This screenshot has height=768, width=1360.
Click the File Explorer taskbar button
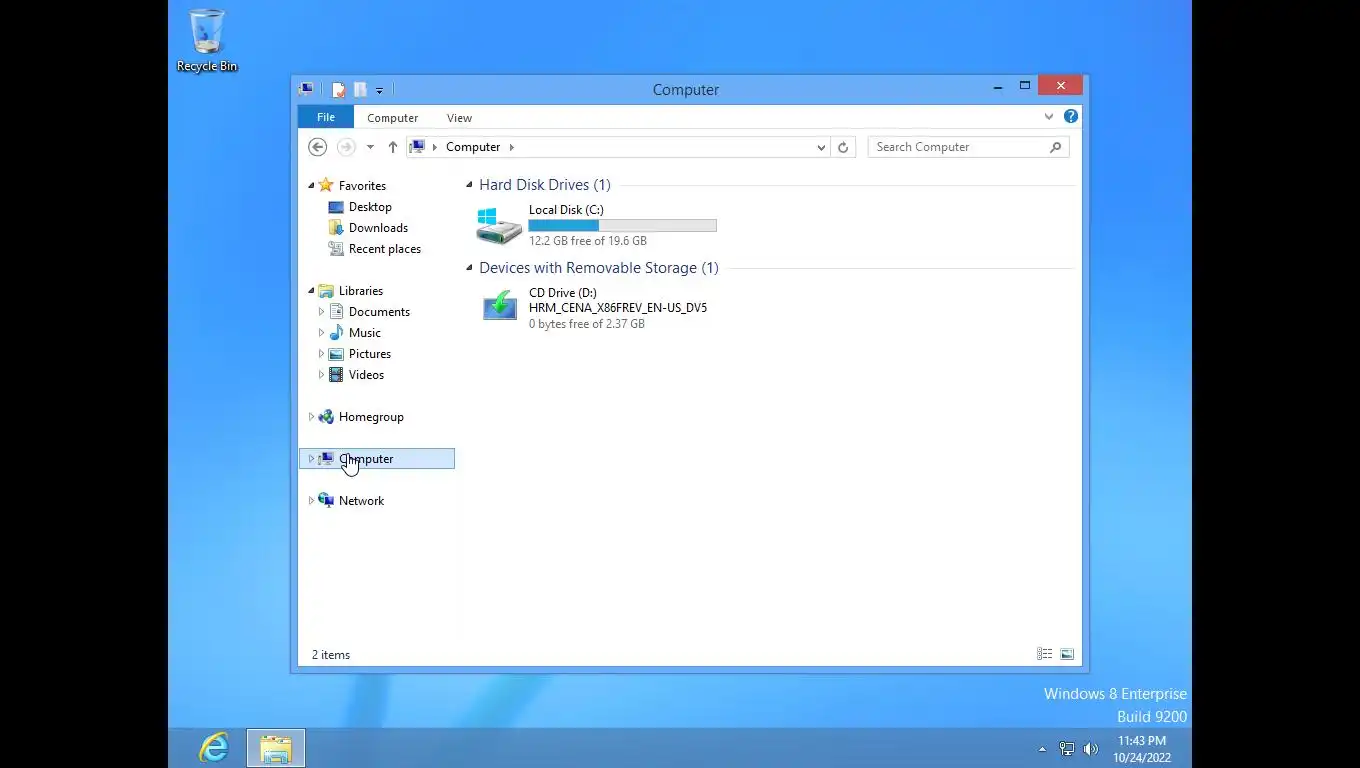pos(276,748)
